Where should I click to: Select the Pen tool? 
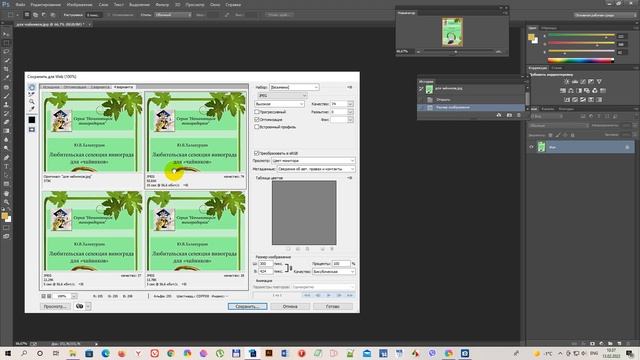click(6, 158)
